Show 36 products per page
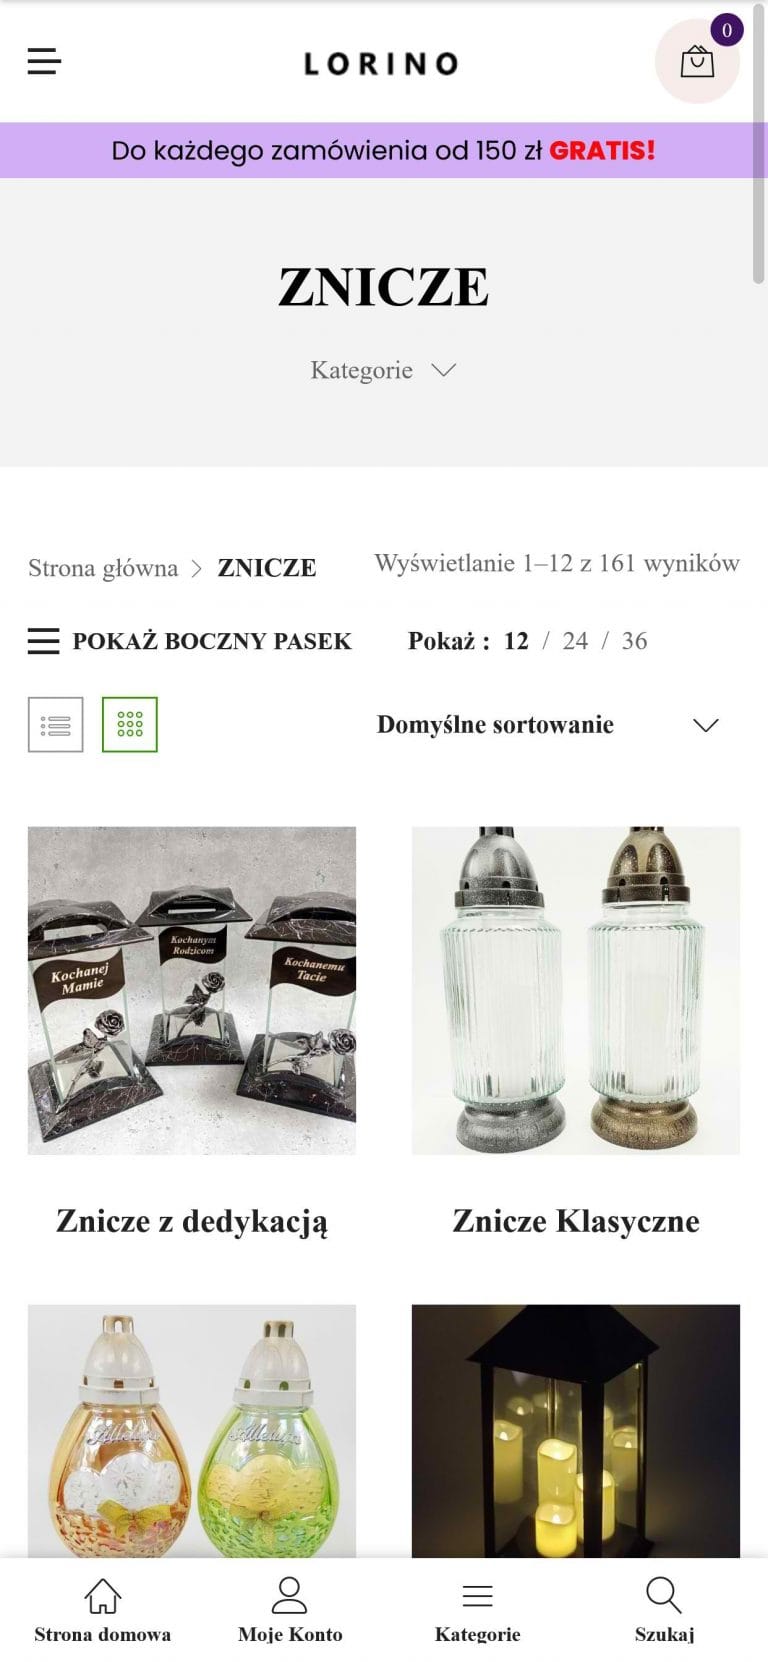Image resolution: width=768 pixels, height=1662 pixels. click(634, 641)
